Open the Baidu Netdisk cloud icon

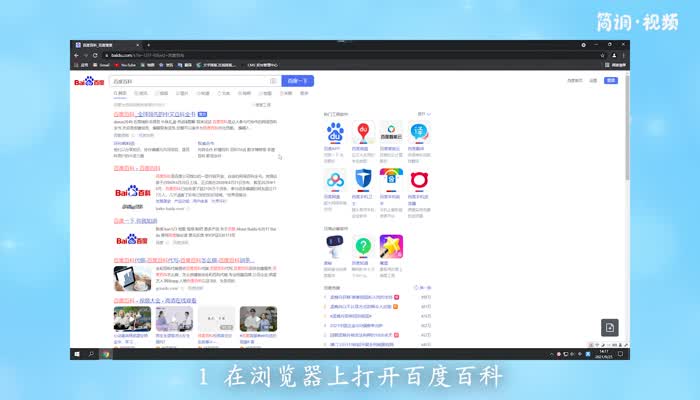pos(335,179)
